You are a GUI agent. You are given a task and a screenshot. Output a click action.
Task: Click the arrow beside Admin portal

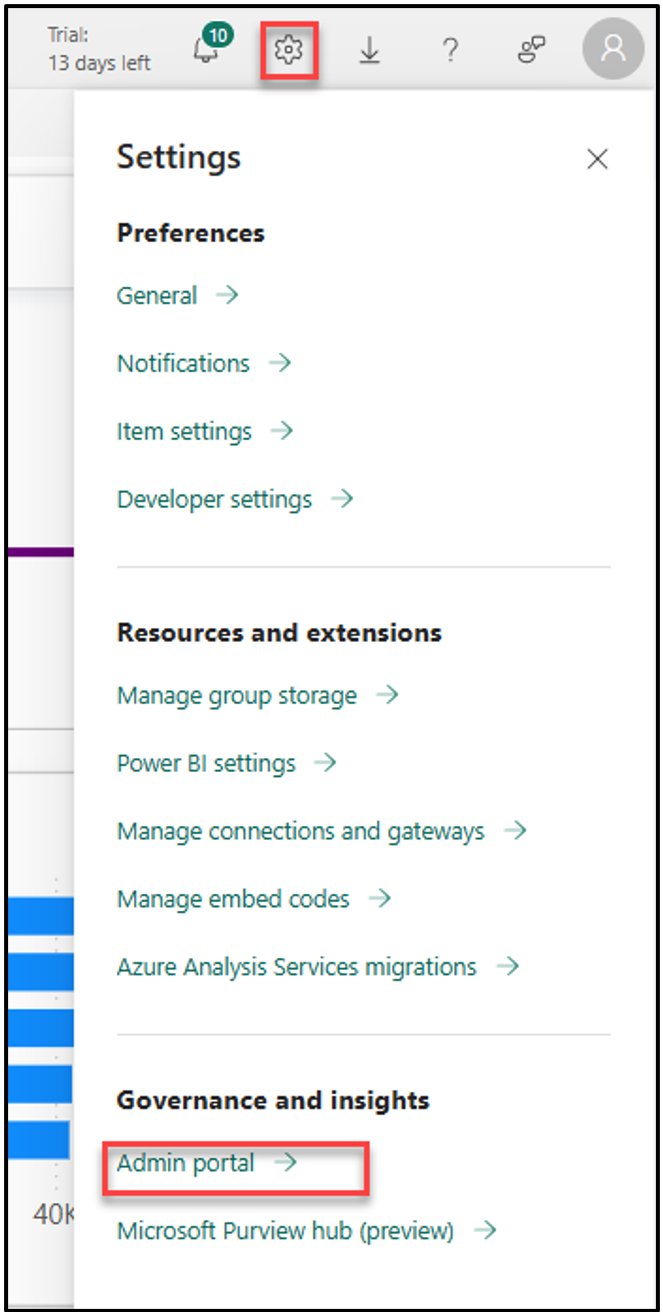point(286,1162)
